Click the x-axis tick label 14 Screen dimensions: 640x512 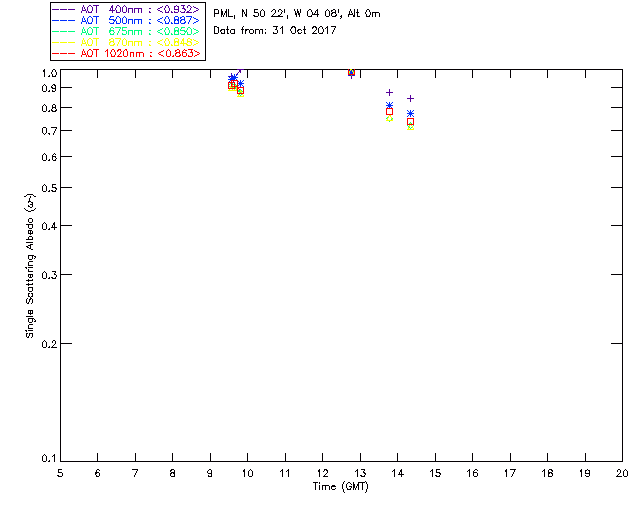pos(398,473)
